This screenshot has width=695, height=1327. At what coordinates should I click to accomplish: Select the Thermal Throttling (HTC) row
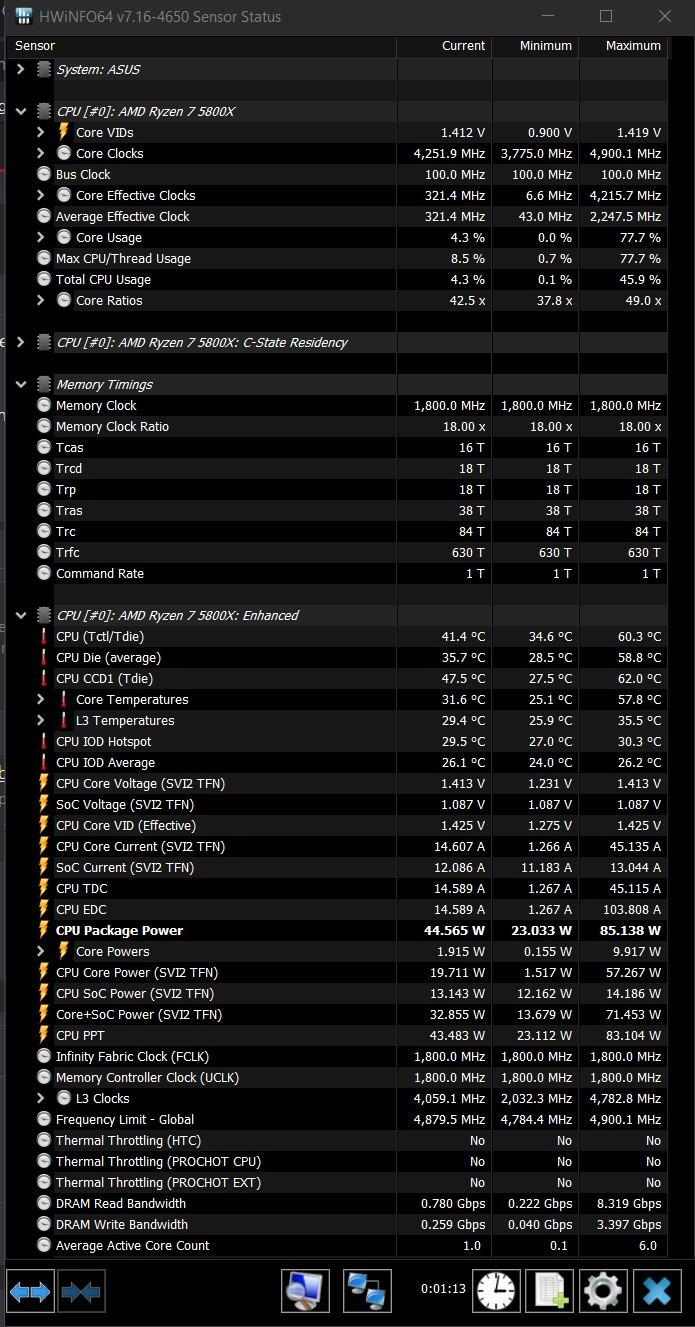(128, 1140)
